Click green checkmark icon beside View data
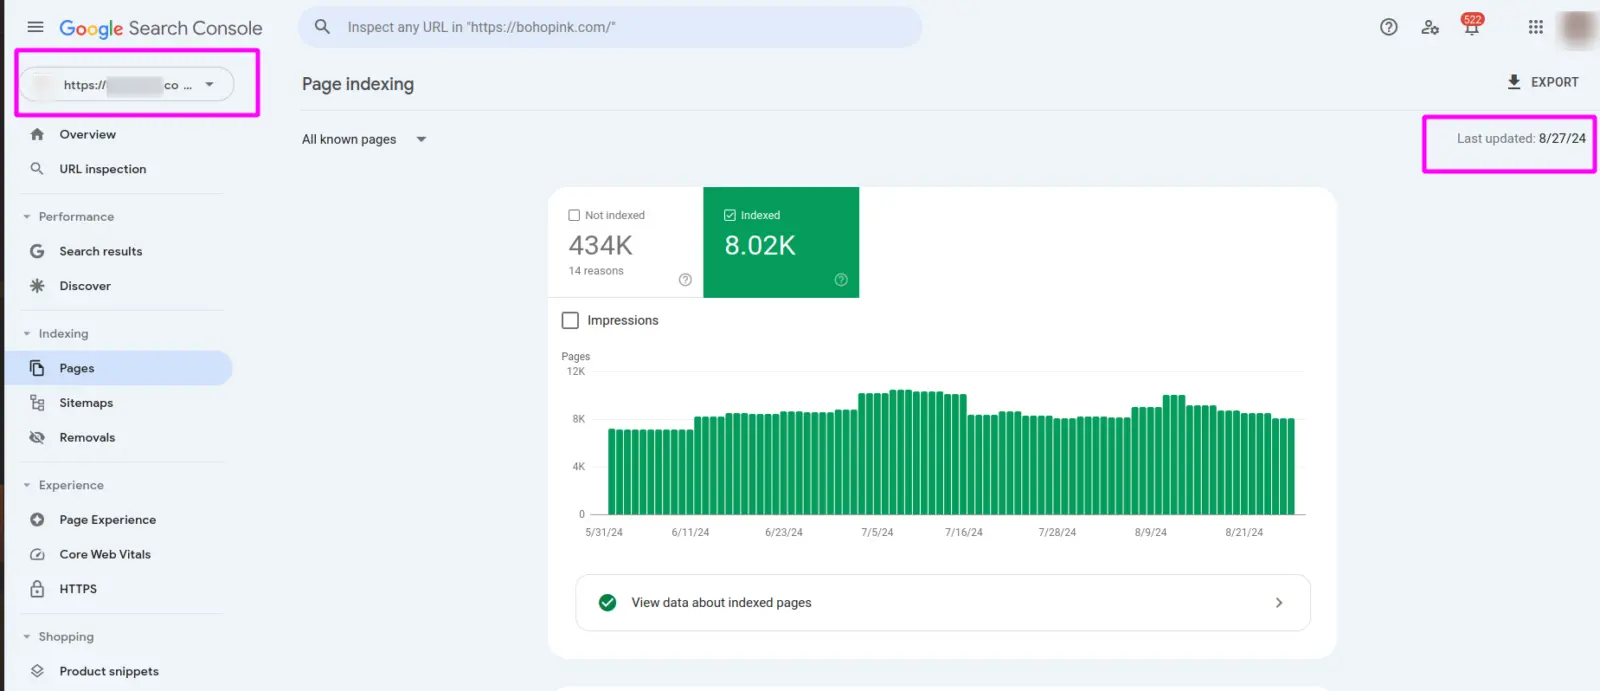Screen dimensions: 1600x691 (607, 602)
